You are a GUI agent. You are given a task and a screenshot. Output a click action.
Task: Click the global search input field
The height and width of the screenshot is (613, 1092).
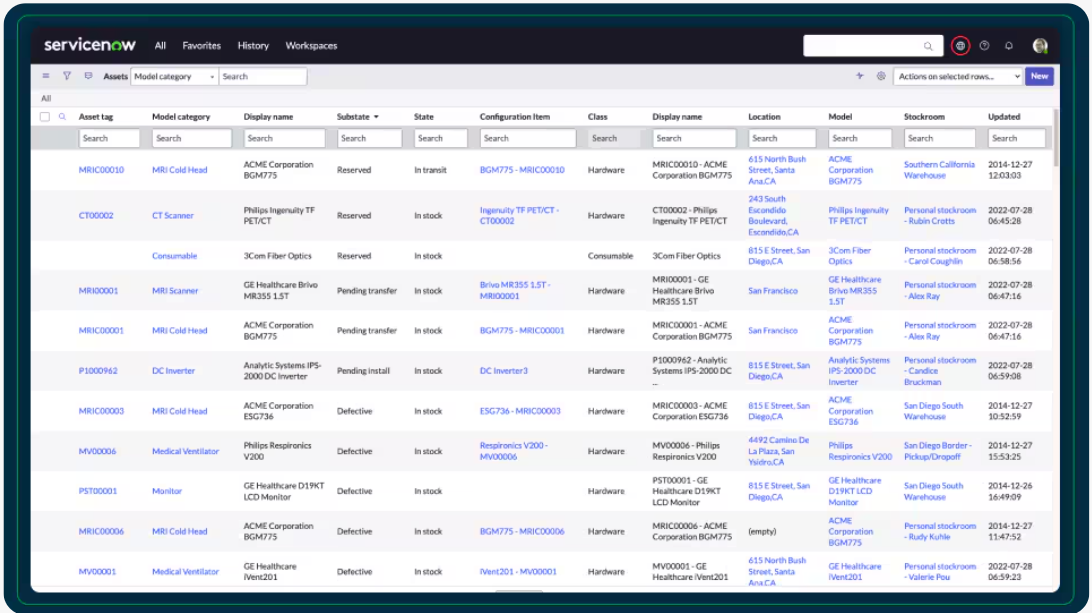click(864, 46)
